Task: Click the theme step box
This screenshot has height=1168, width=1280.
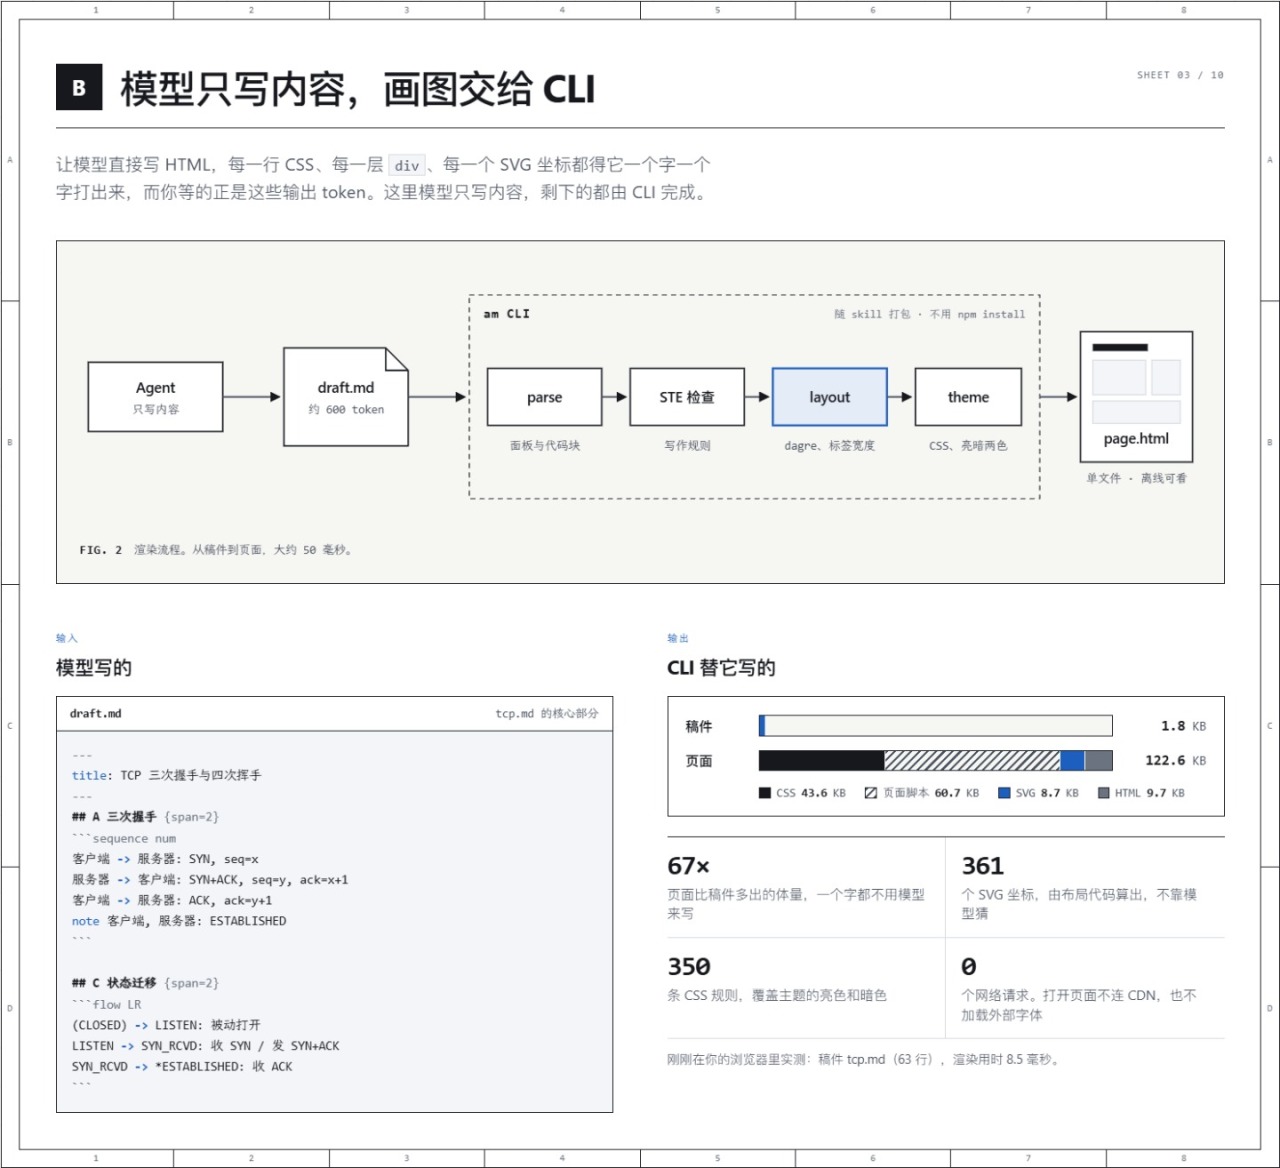Action: (968, 397)
